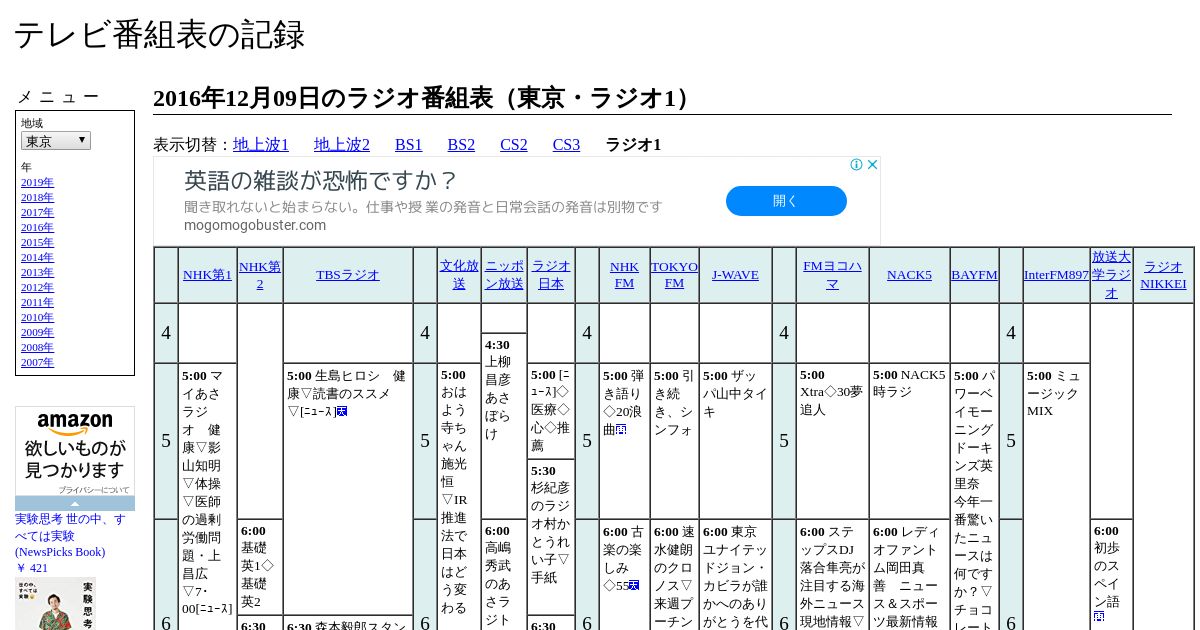Click 4:30 上柳昌彦 あさぼらけ program cell

[x=504, y=426]
